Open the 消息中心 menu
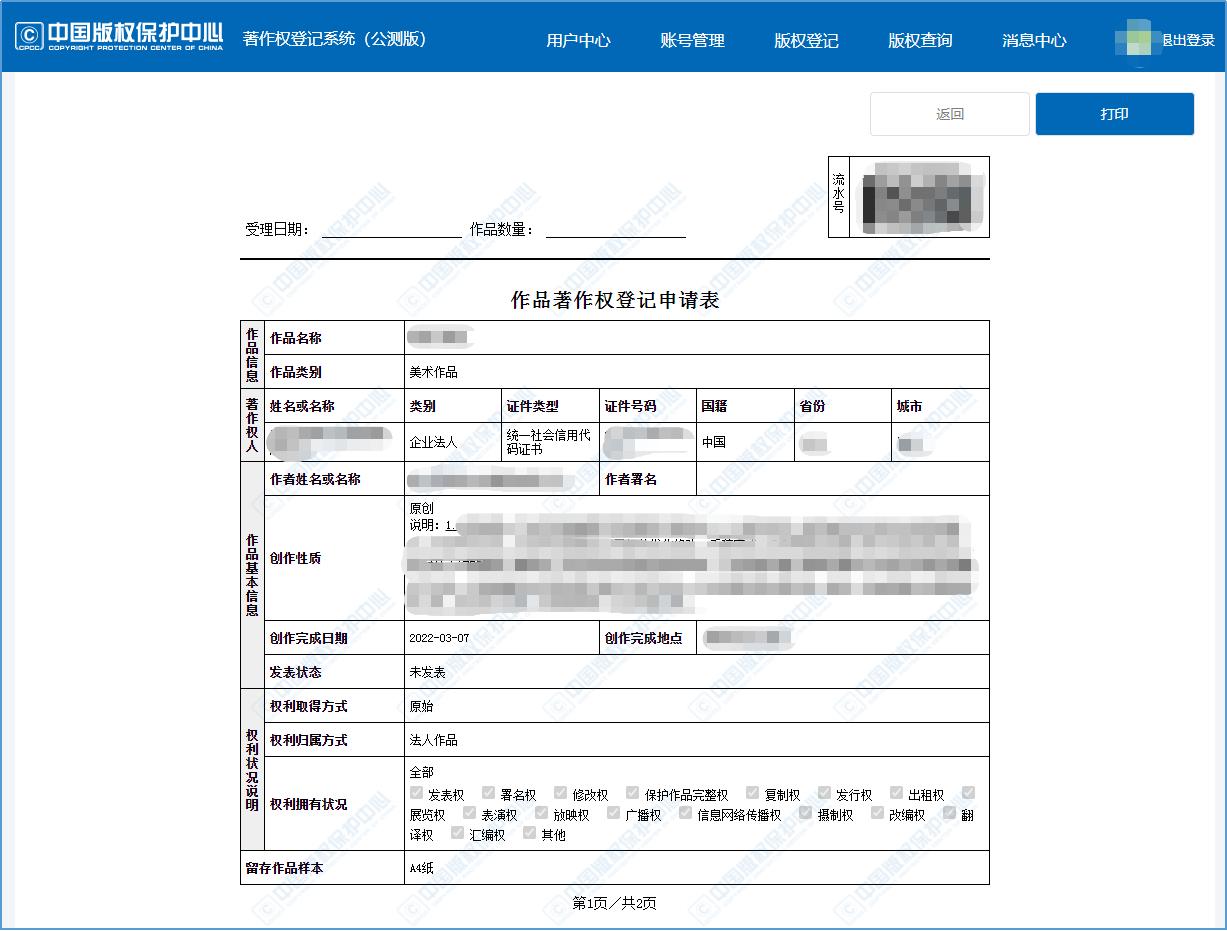Screen dimensions: 1227x931 1034,40
